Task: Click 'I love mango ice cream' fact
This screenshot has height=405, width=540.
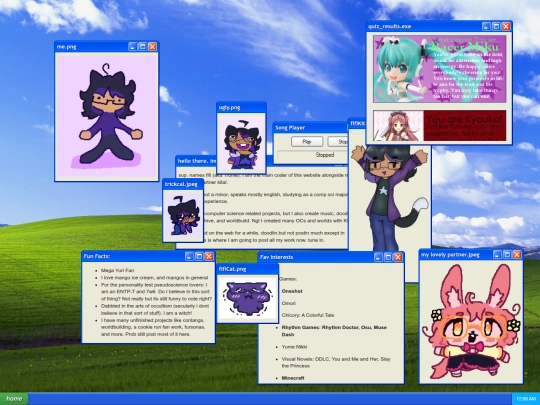Action: point(155,278)
